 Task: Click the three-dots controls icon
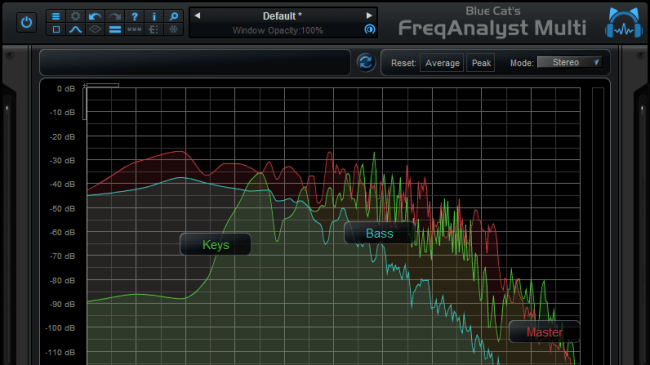click(134, 29)
